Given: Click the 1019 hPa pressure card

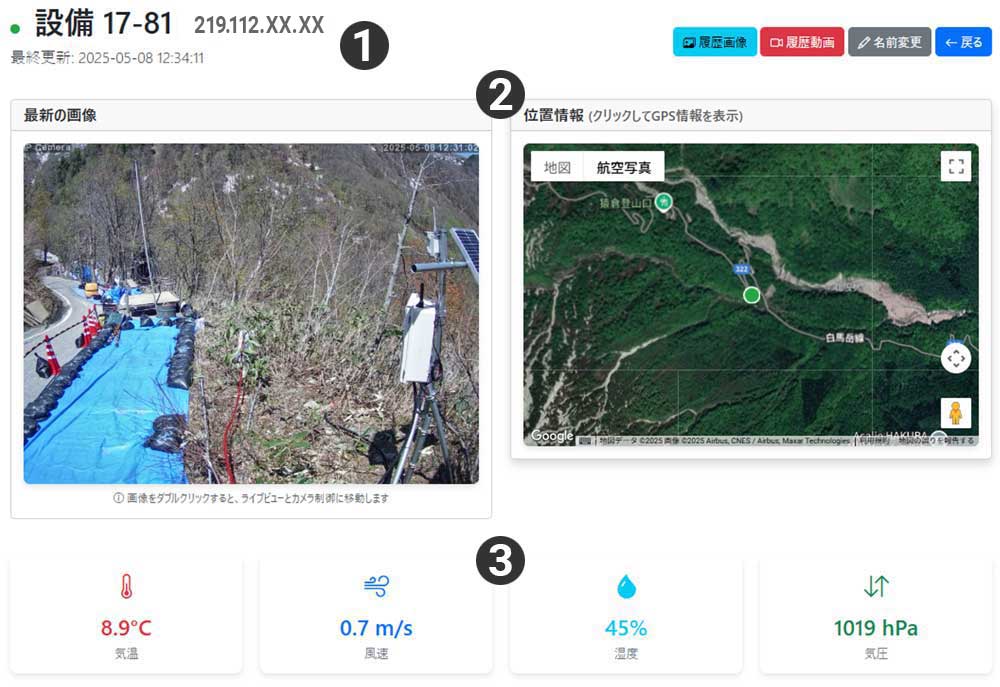Looking at the screenshot, I should tap(876, 616).
